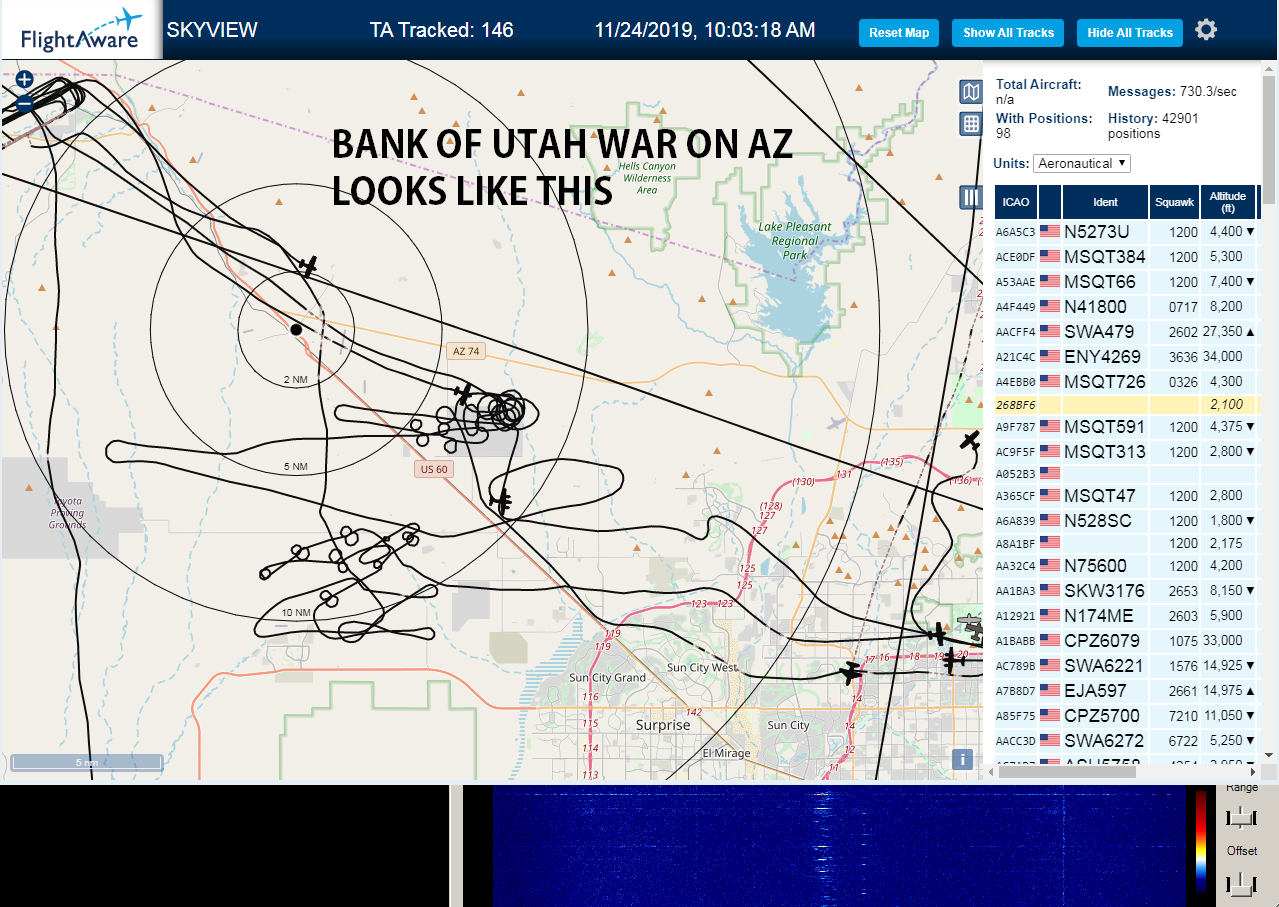
Task: Select the N41800 aircraft row
Action: [1127, 307]
